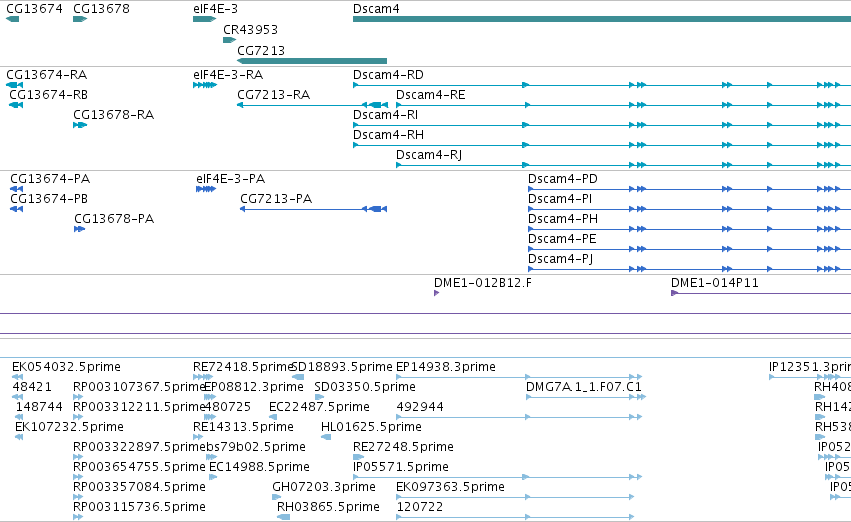
Task: Select EST RP003357084.5prime
Action: 78,496
